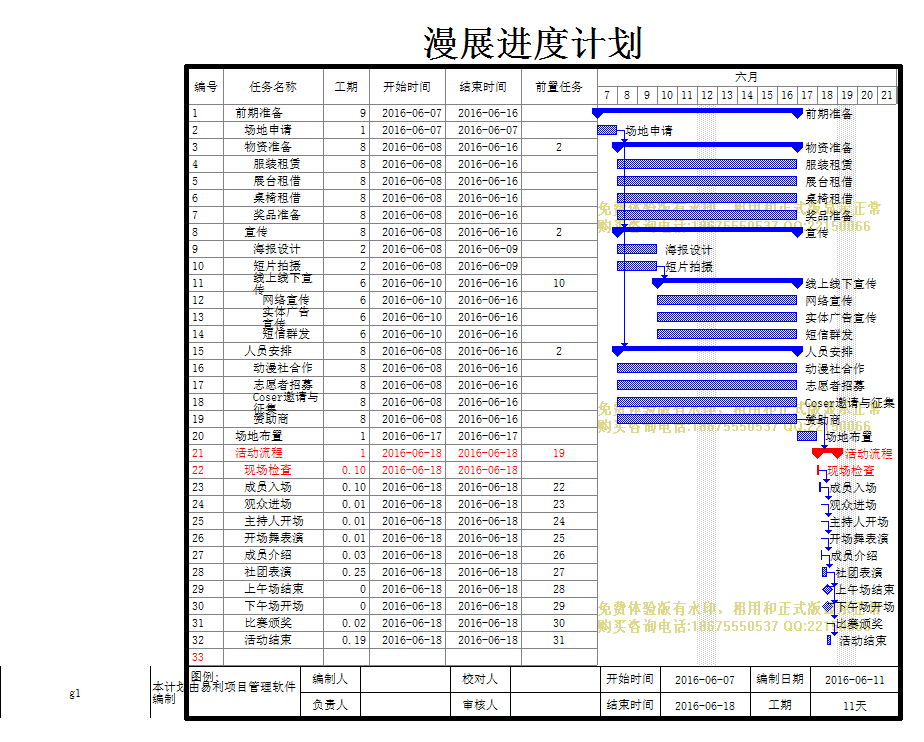The width and height of the screenshot is (924, 742).
Task: Select "场地布置" in the task name column
Action: [259, 436]
